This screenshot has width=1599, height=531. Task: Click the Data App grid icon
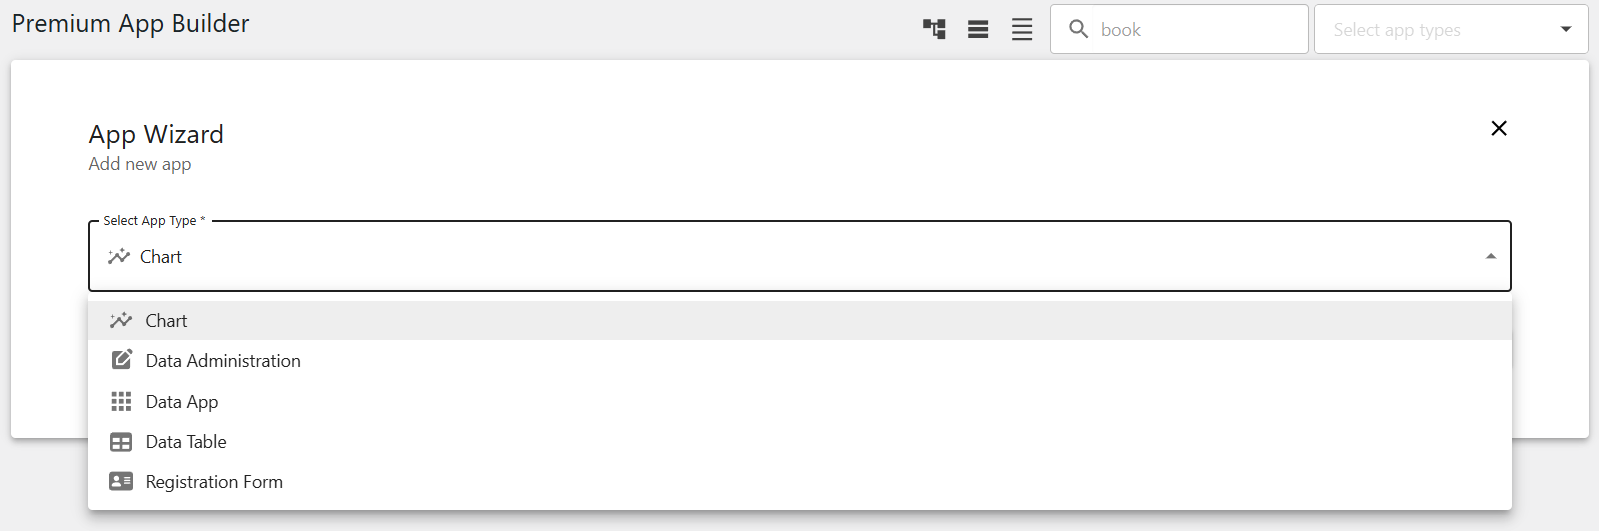(121, 401)
